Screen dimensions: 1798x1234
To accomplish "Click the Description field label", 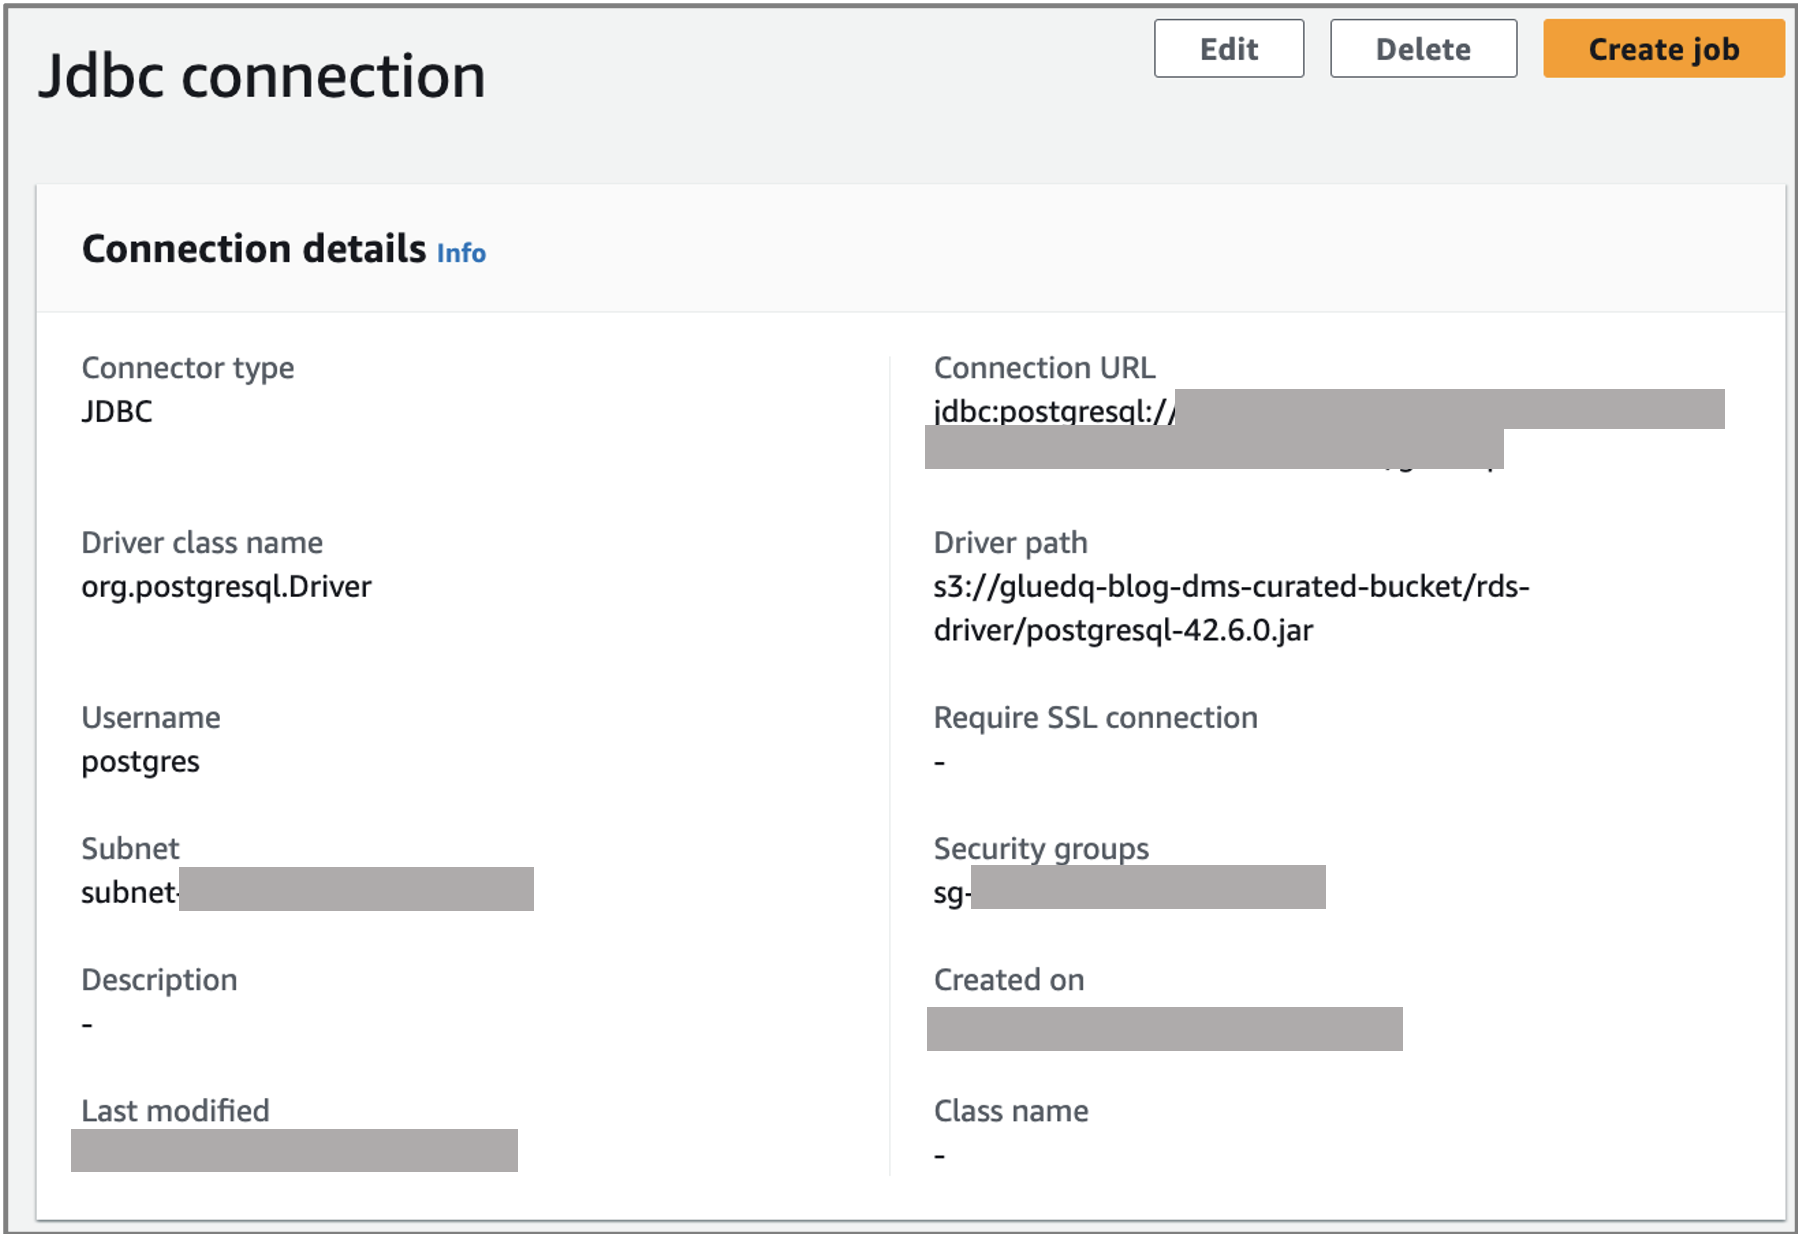I will pos(159,979).
